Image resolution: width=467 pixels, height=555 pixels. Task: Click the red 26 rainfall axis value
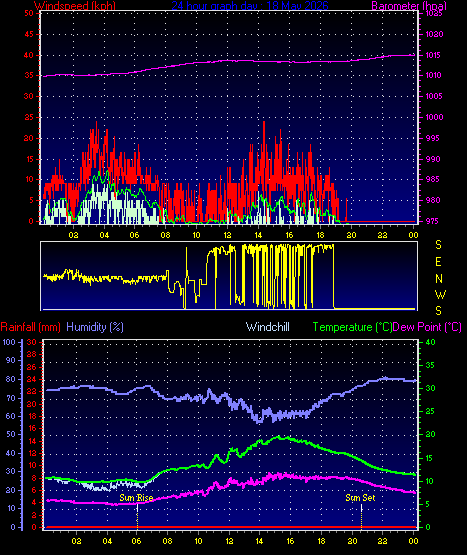32,367
